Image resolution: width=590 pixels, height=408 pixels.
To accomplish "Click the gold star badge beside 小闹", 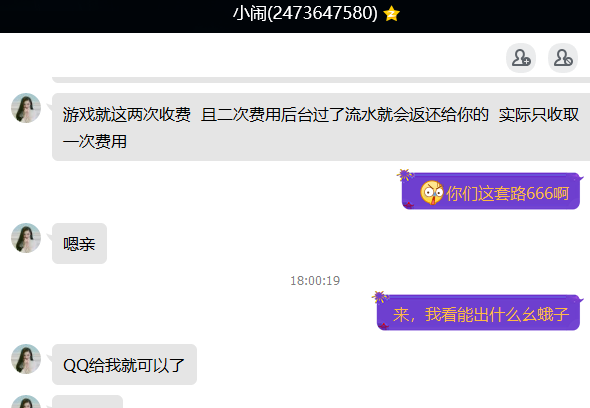I will (391, 14).
